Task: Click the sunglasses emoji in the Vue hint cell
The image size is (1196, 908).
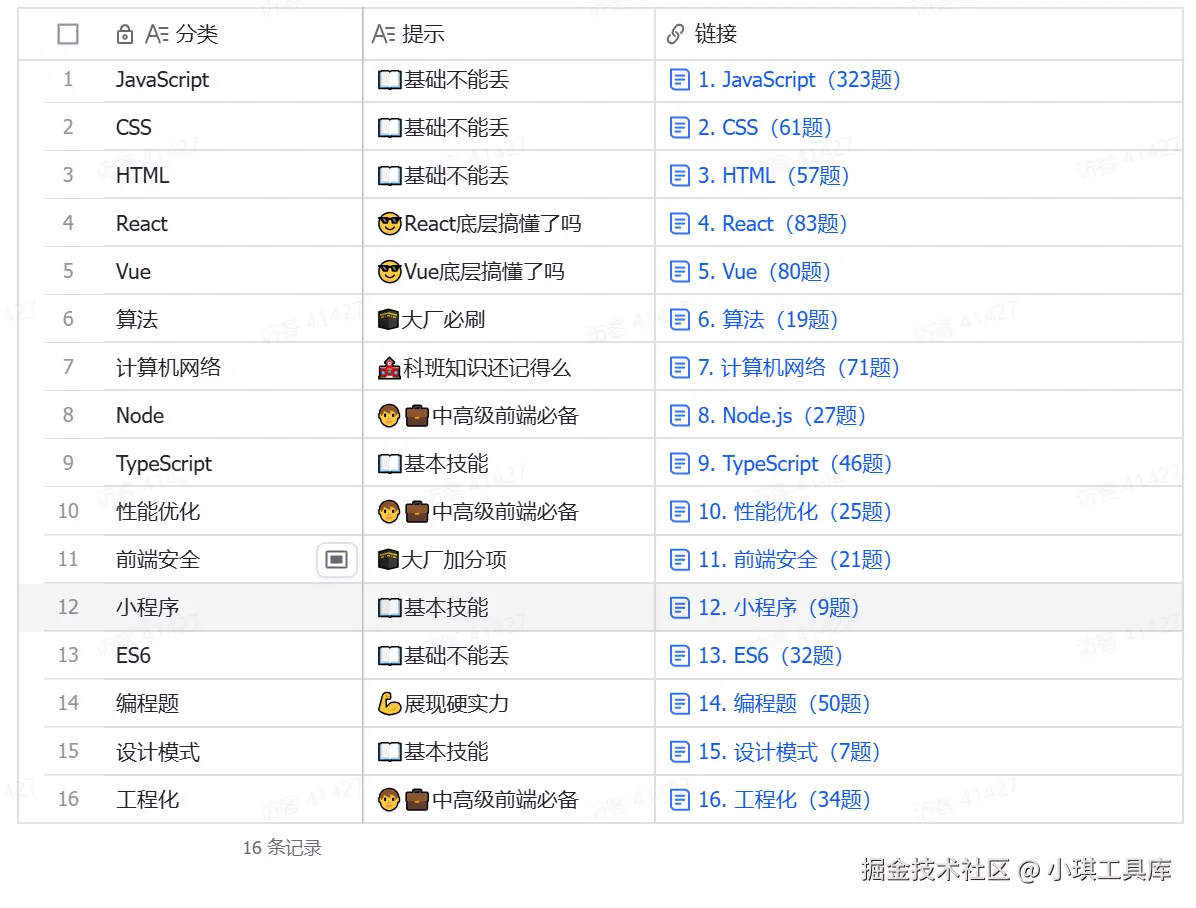Action: [390, 272]
